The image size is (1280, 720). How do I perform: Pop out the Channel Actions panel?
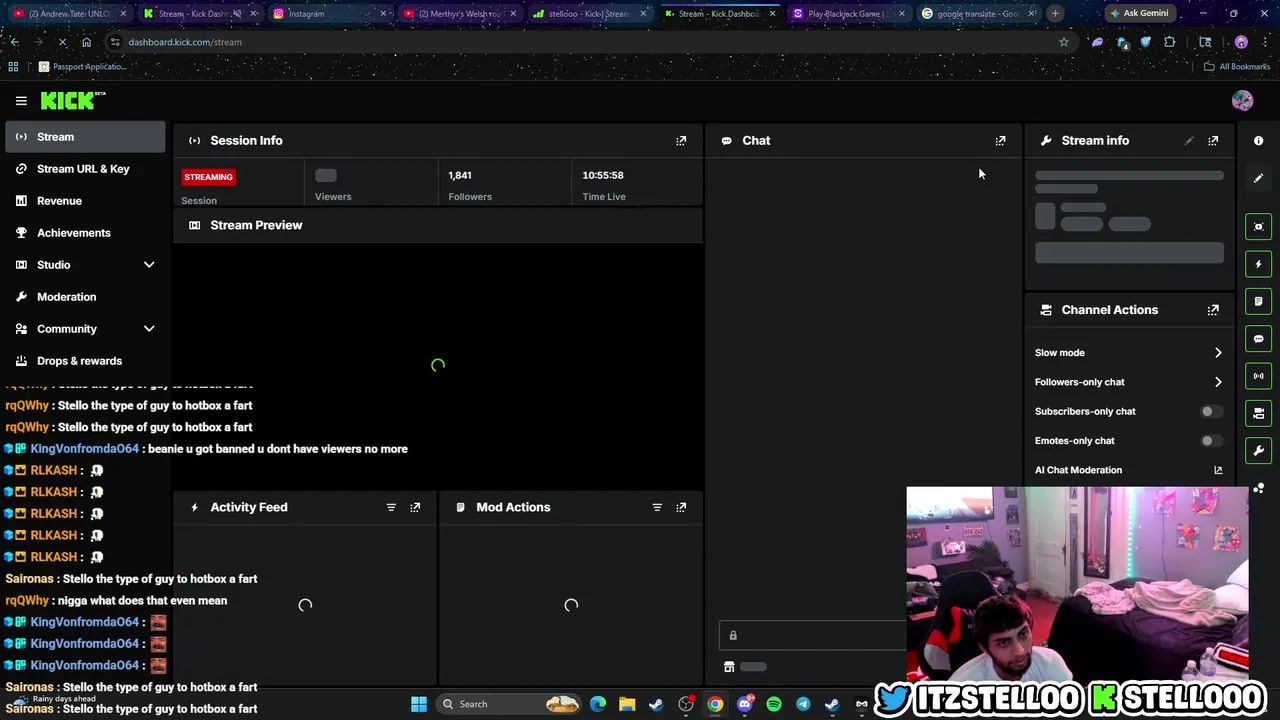[1213, 310]
